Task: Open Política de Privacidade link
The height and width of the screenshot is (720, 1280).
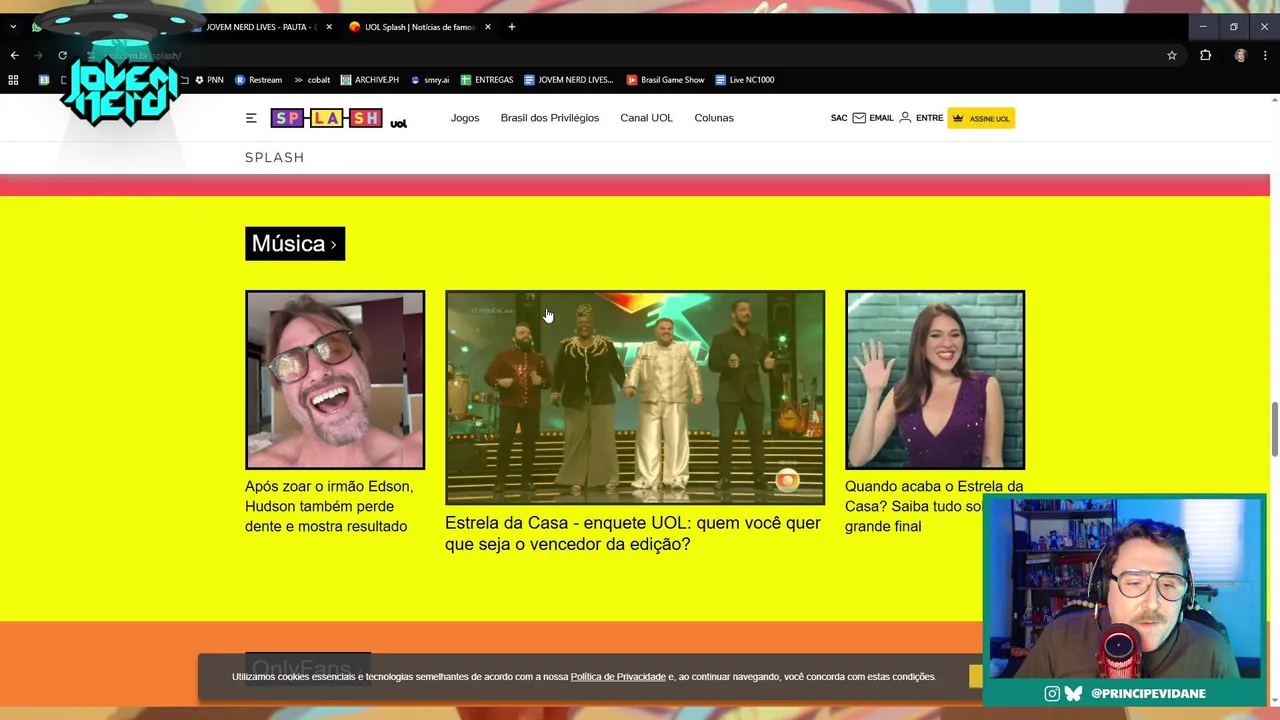Action: (x=618, y=677)
